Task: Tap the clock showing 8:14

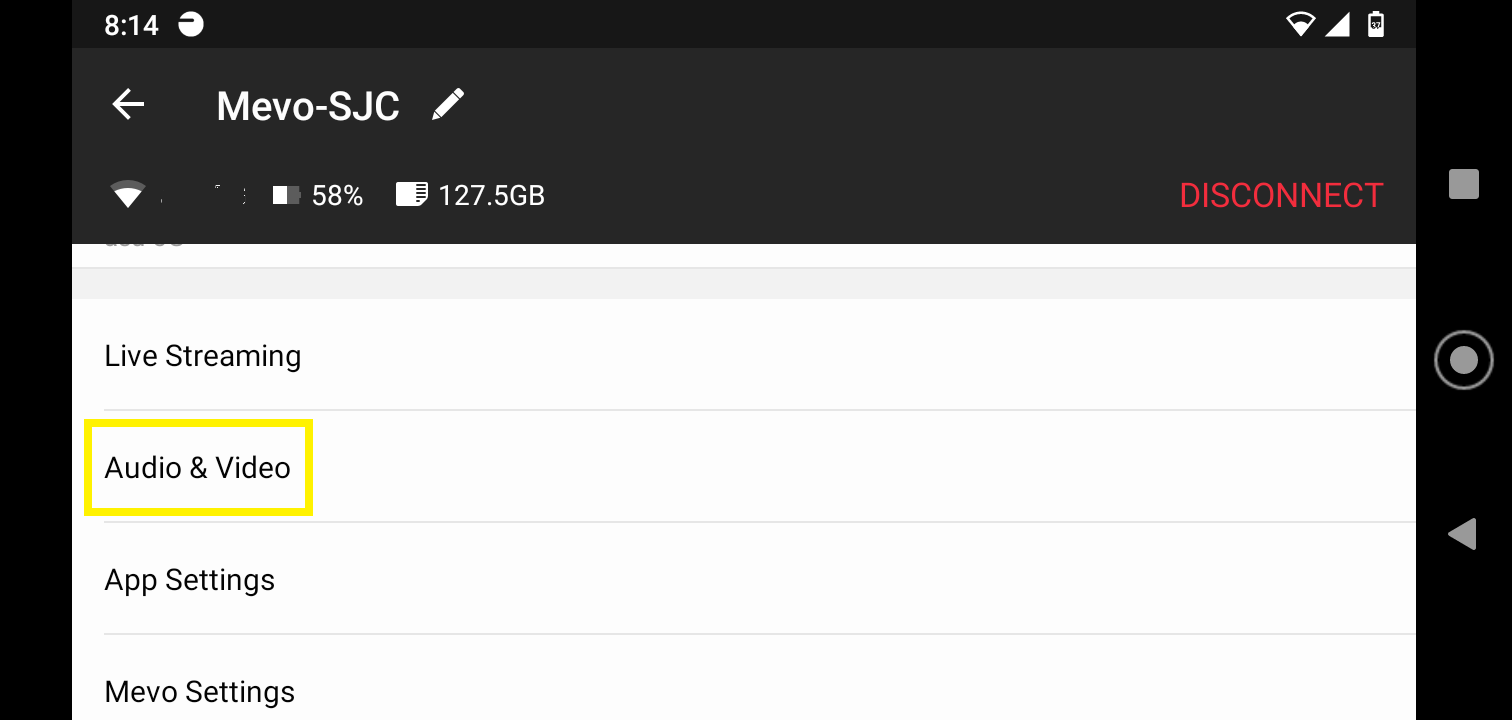Action: pos(131,24)
